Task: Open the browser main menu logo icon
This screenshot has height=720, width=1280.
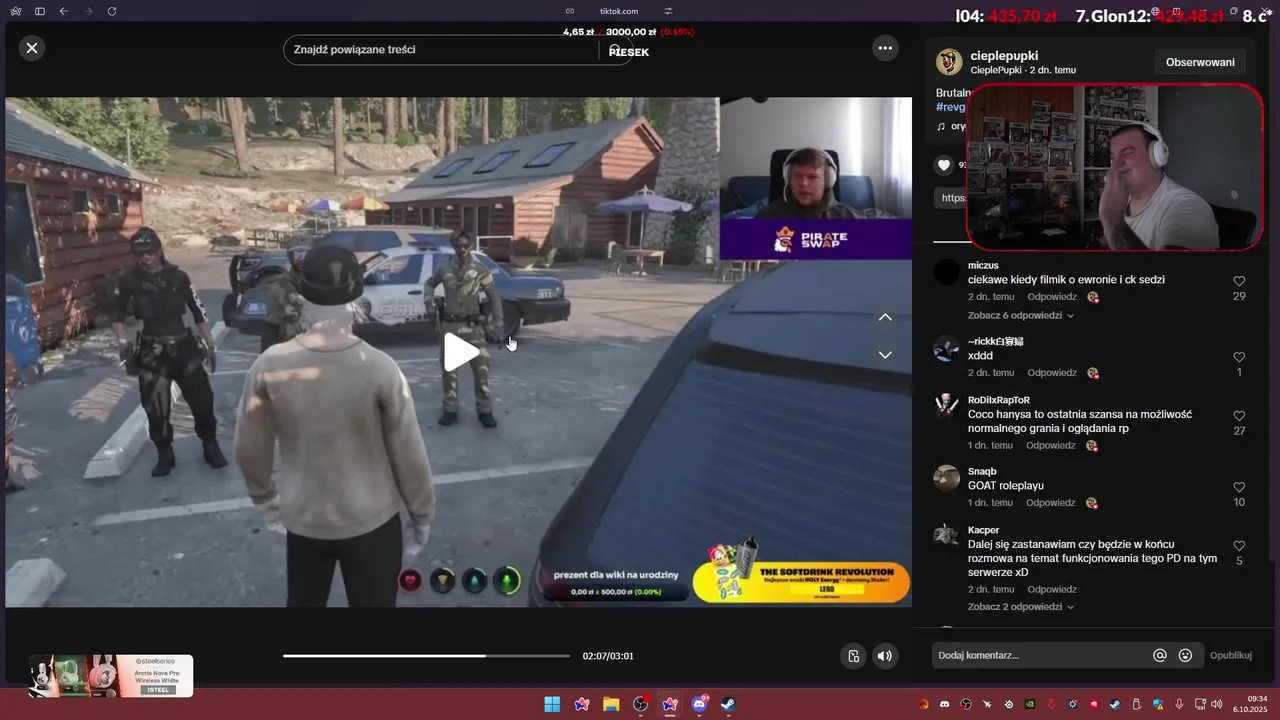Action: point(15,11)
